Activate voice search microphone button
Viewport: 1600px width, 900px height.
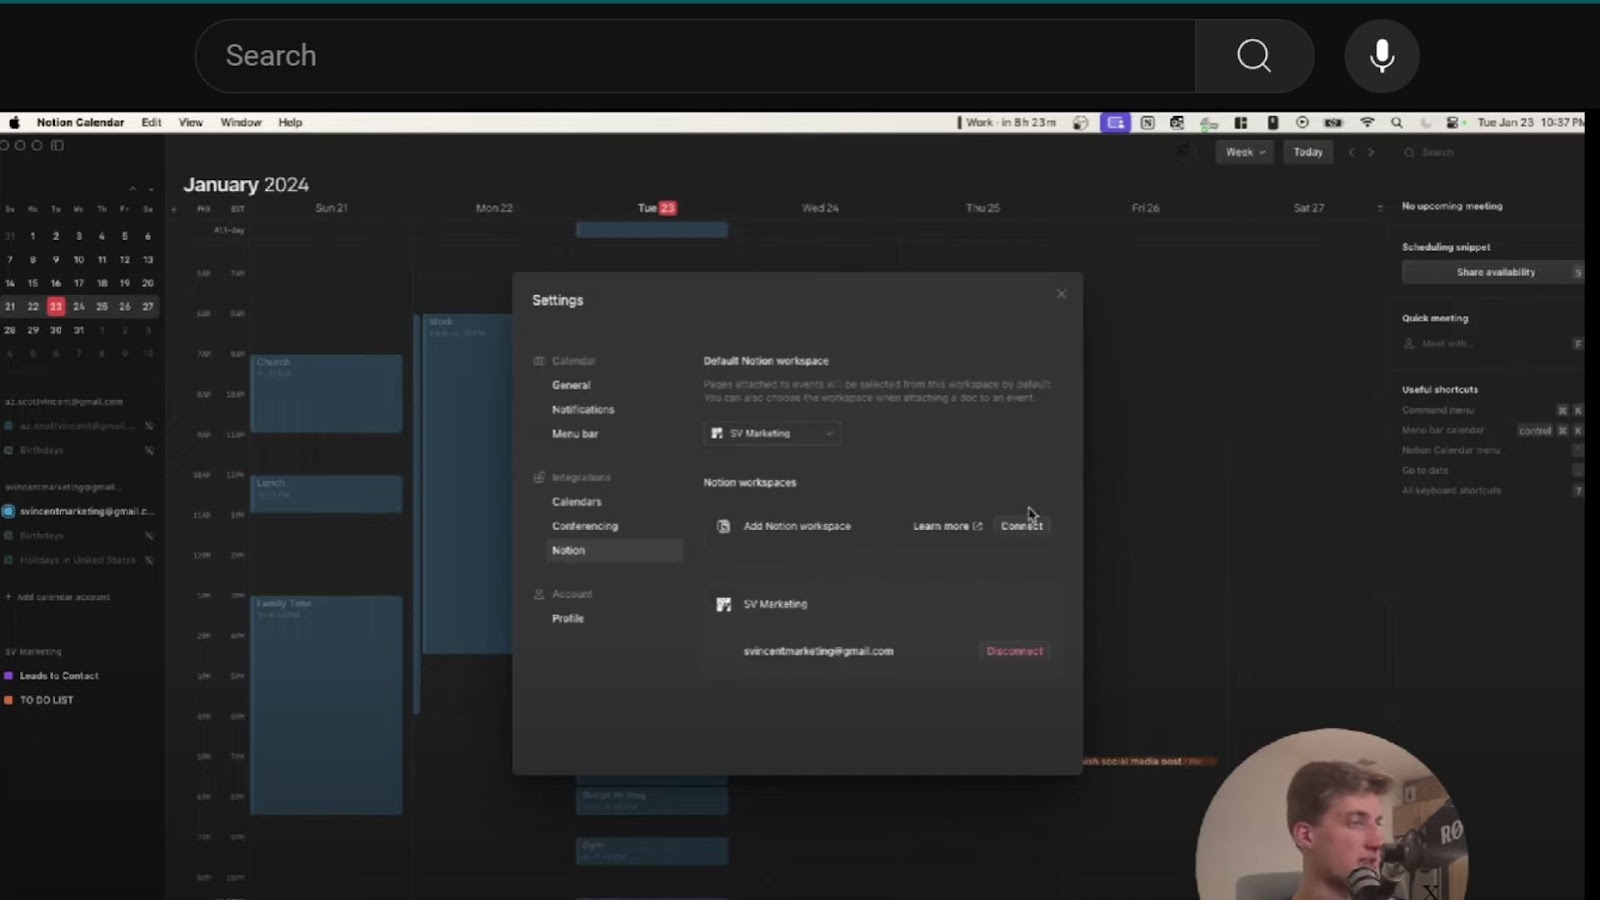click(x=1382, y=56)
